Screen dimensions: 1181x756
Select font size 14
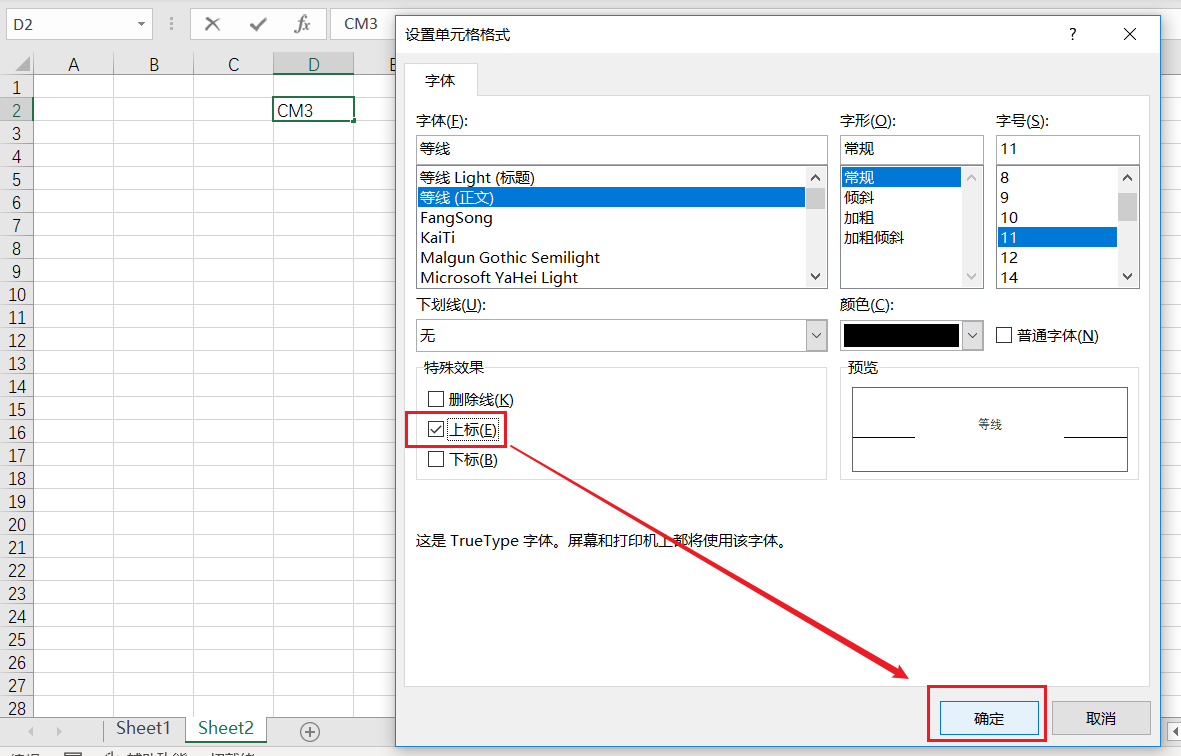pos(1057,277)
